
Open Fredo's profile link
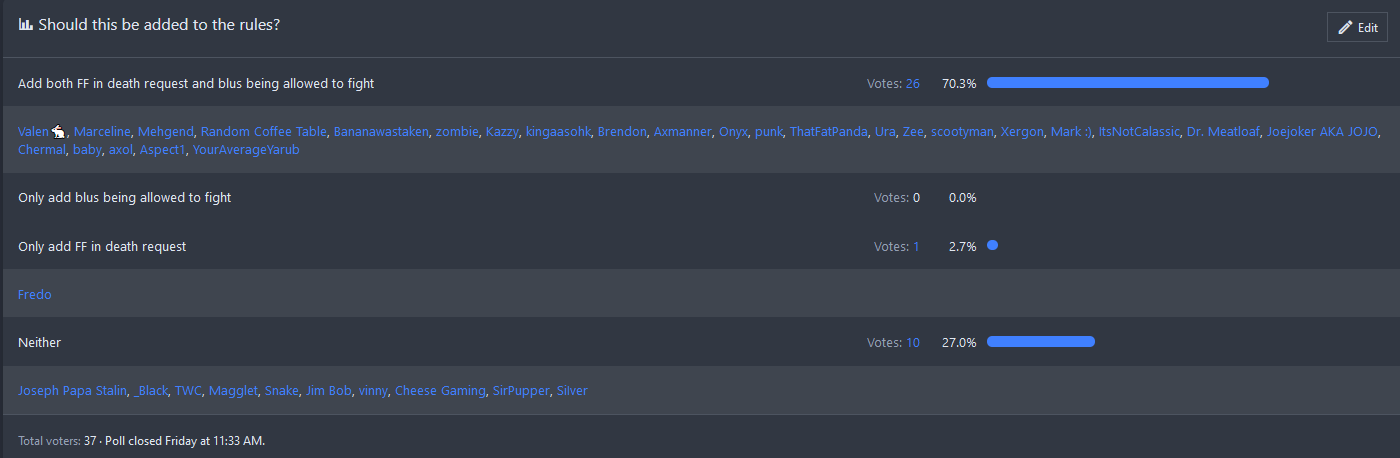click(35, 295)
